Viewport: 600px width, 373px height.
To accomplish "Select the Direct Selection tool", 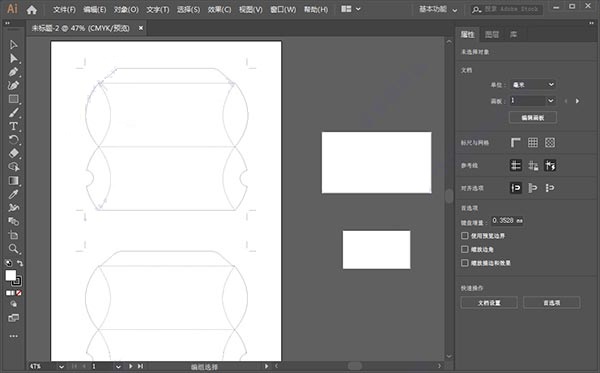I will (x=13, y=58).
